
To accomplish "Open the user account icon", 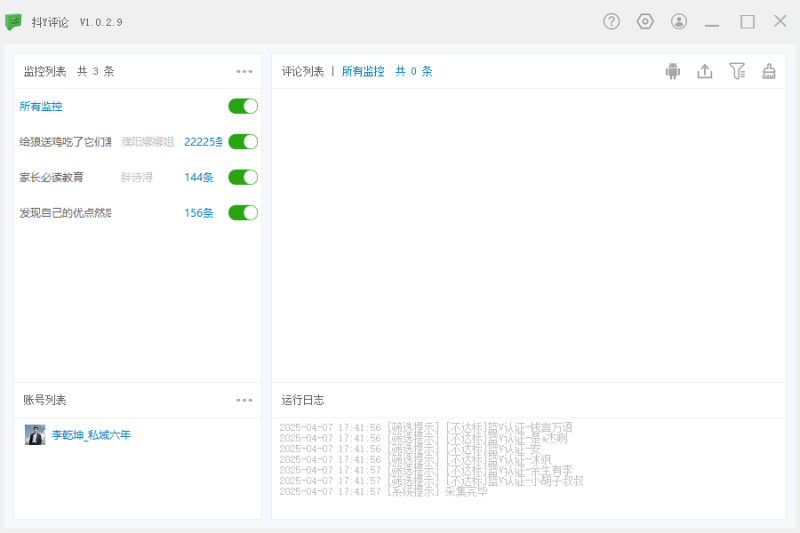I will point(679,21).
